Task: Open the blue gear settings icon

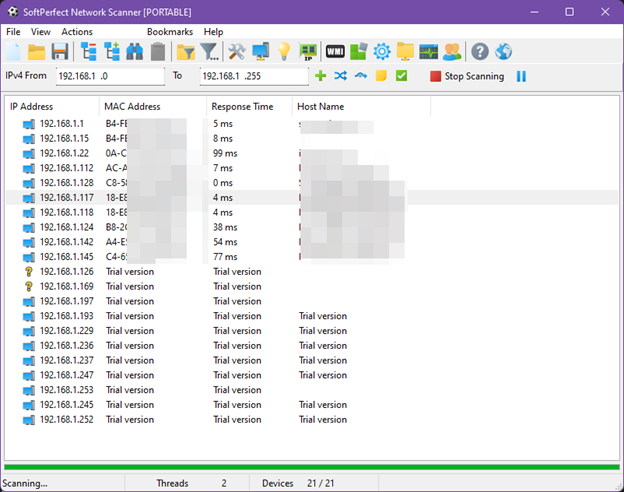Action: click(381, 51)
